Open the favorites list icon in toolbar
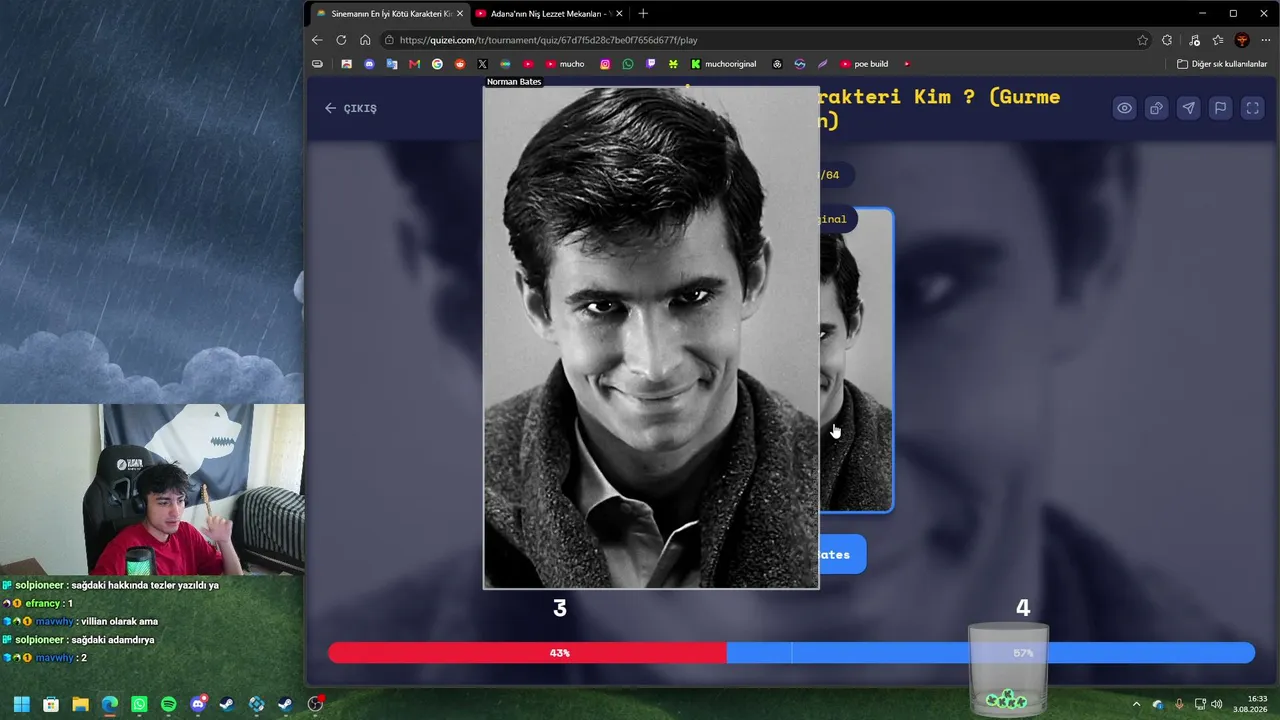Viewport: 1280px width, 720px height. (x=1218, y=40)
